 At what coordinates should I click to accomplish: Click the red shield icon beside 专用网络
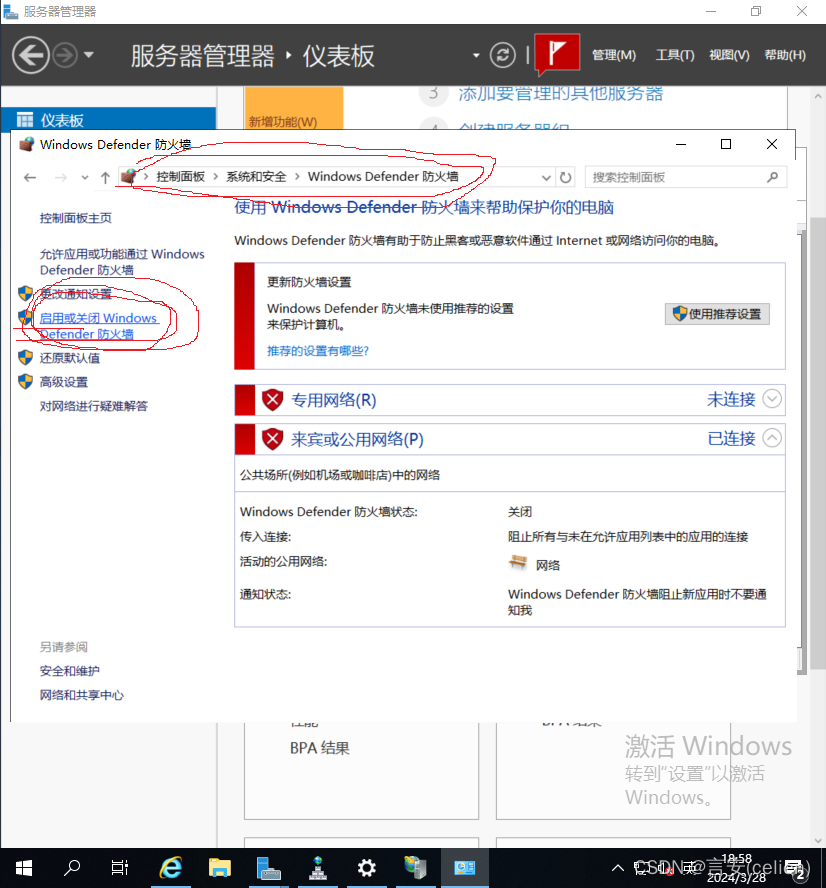coord(272,400)
